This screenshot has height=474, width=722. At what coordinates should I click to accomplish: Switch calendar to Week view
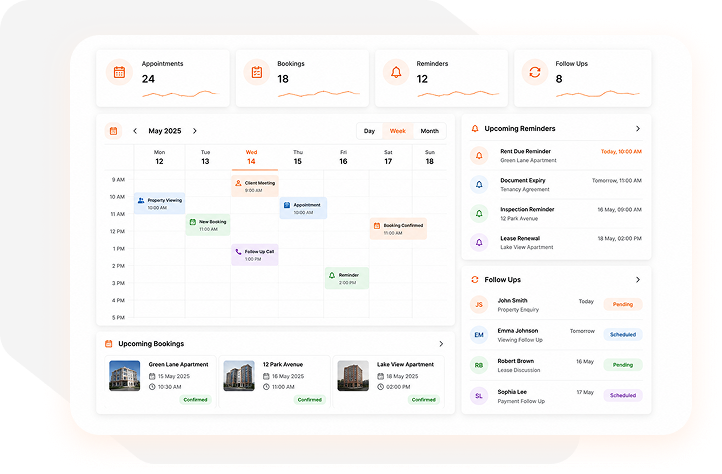click(398, 131)
